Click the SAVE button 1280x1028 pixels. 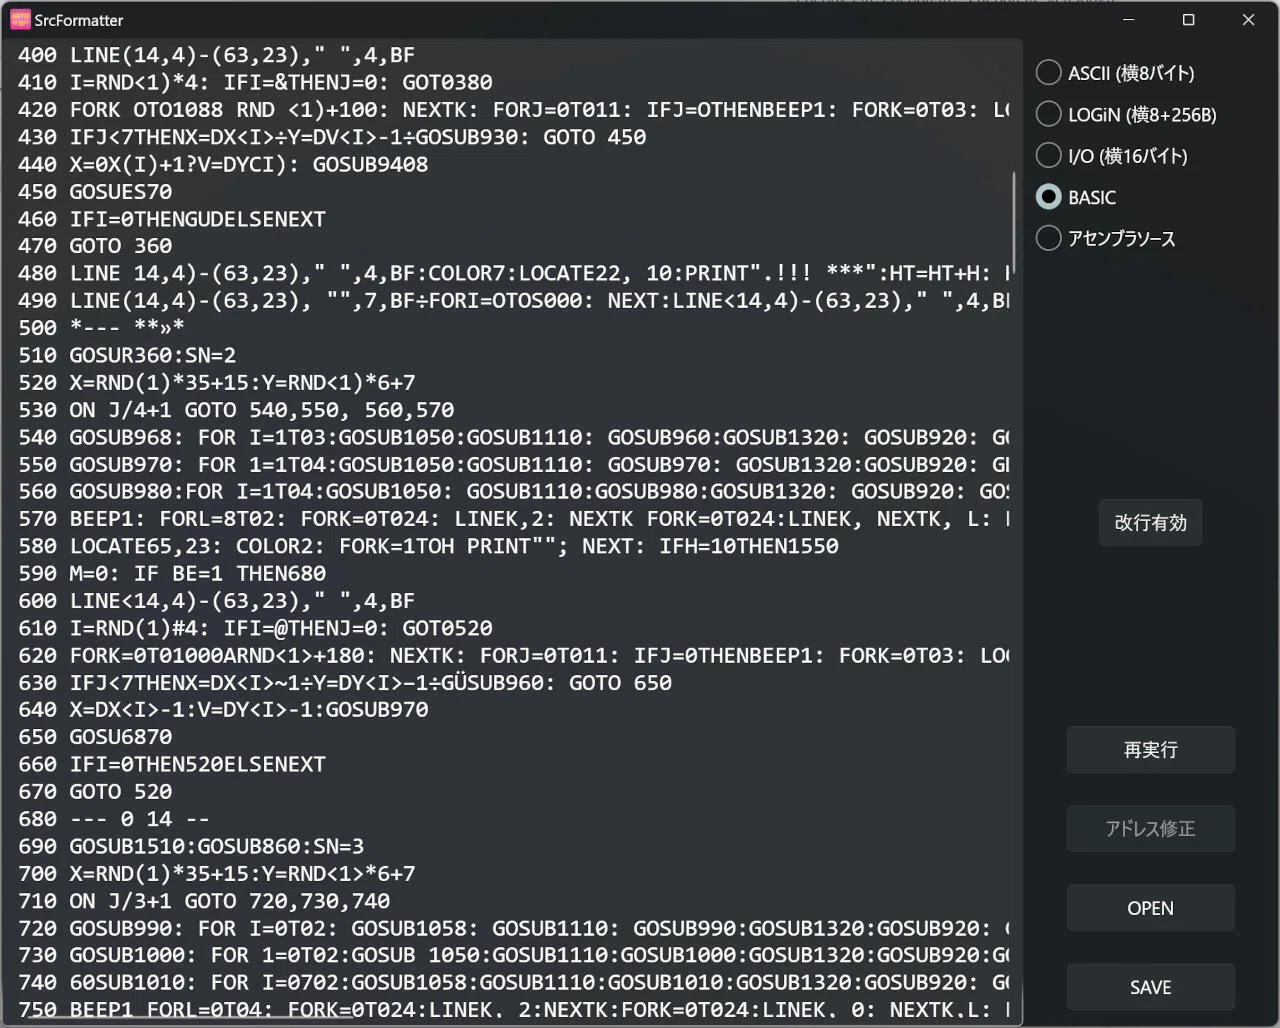click(1150, 987)
